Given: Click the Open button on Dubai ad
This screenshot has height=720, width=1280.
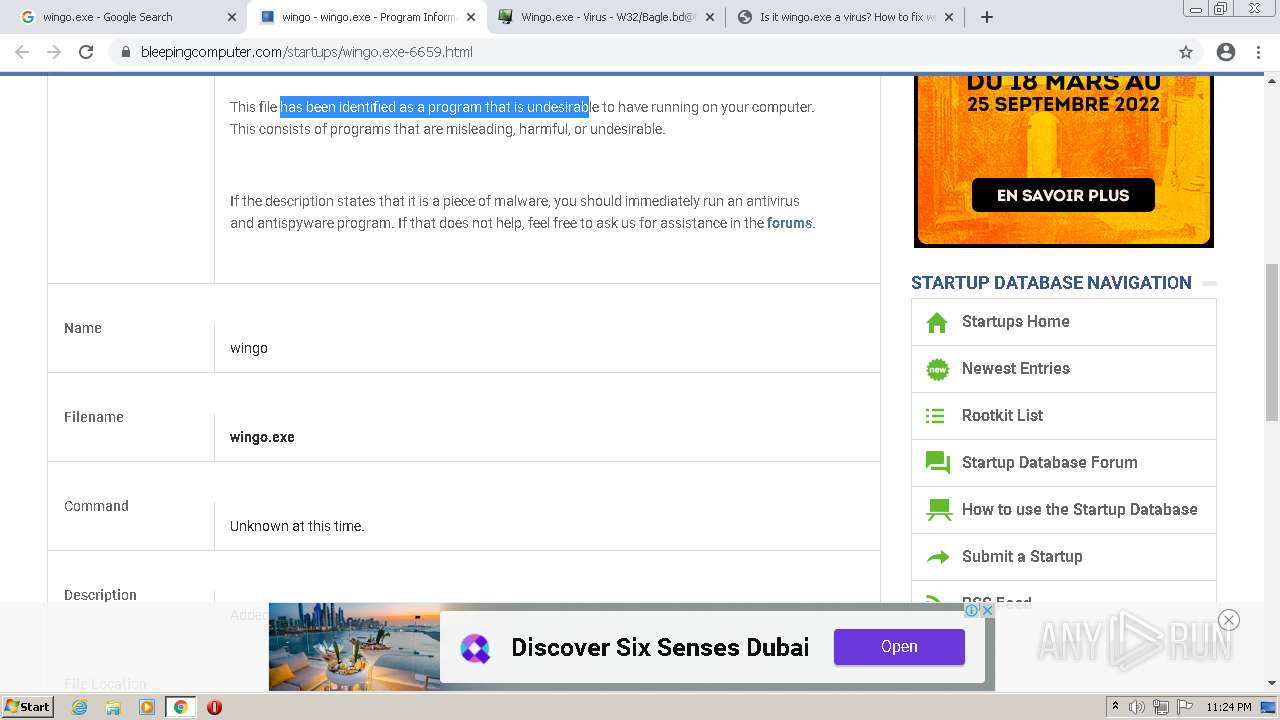Looking at the screenshot, I should click(x=899, y=647).
